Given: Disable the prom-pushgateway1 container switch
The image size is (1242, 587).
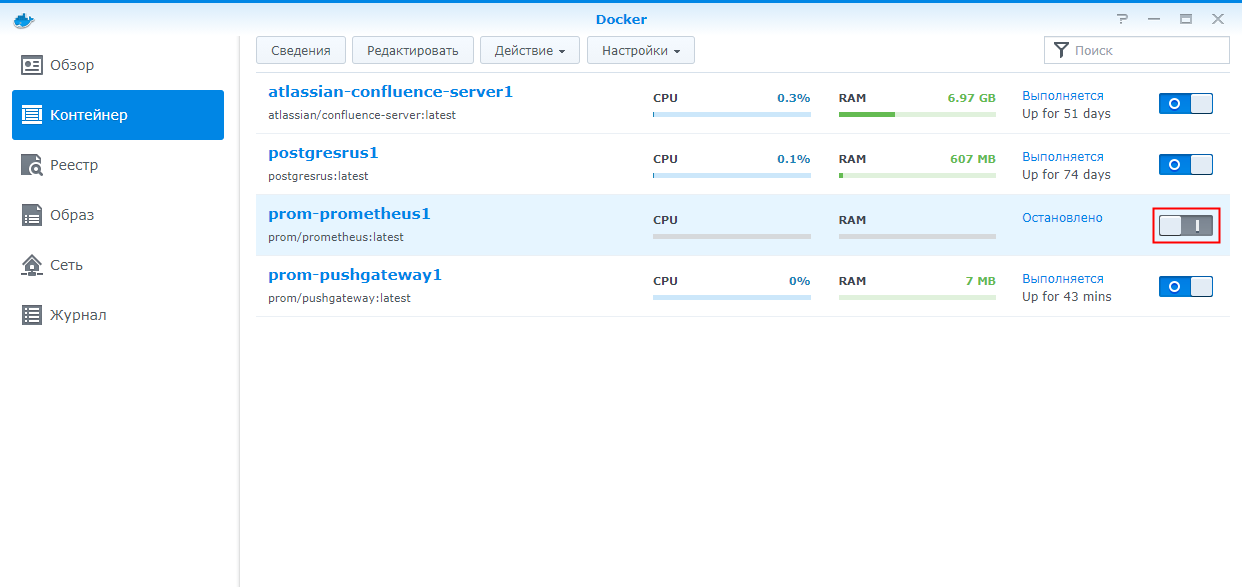Looking at the screenshot, I should click(1185, 287).
